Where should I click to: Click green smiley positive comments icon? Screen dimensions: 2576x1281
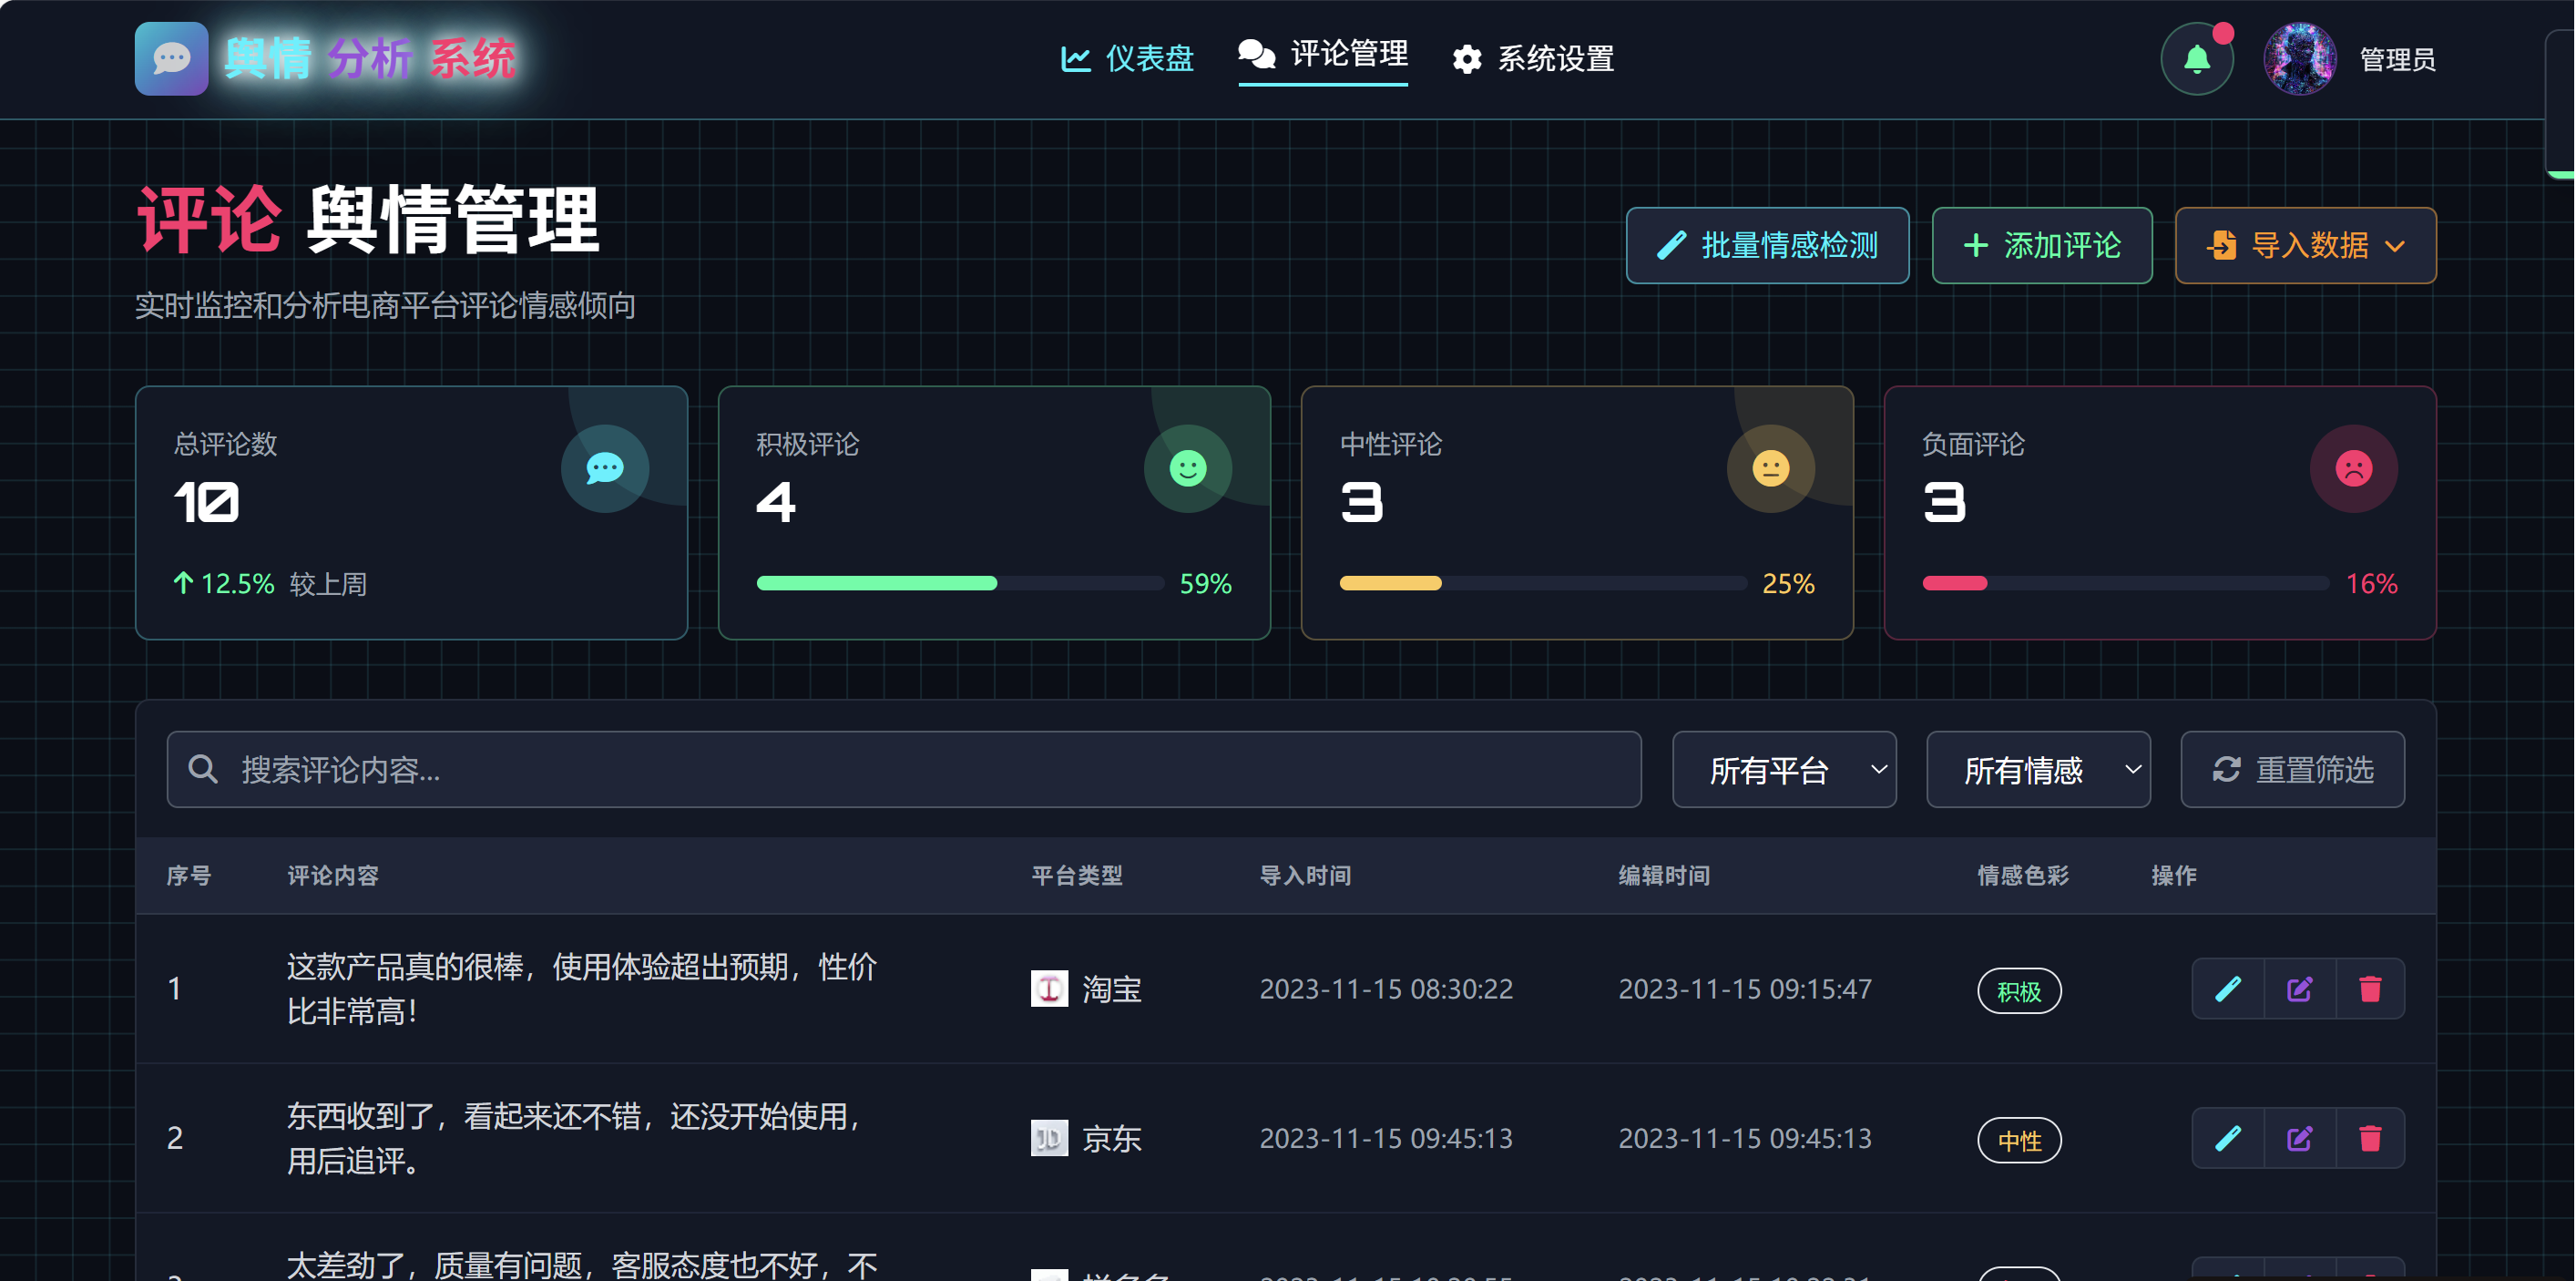coord(1187,468)
